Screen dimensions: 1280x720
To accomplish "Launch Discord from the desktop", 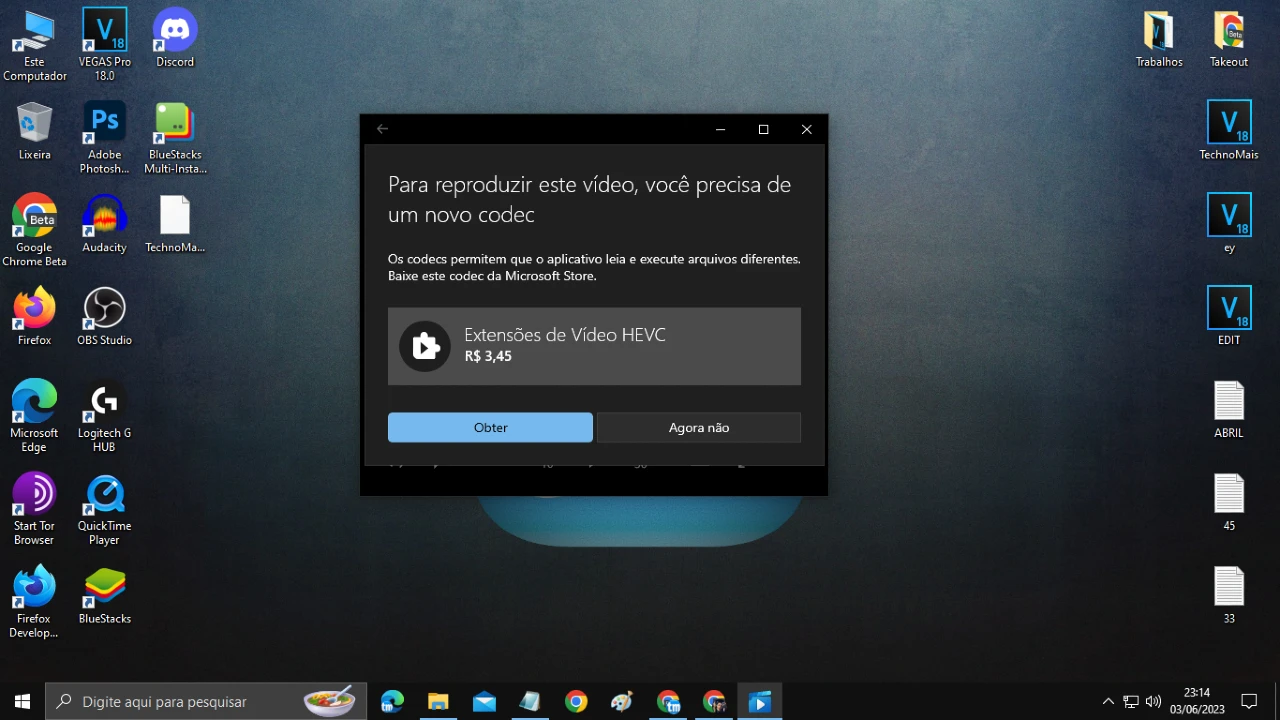I will (x=174, y=32).
